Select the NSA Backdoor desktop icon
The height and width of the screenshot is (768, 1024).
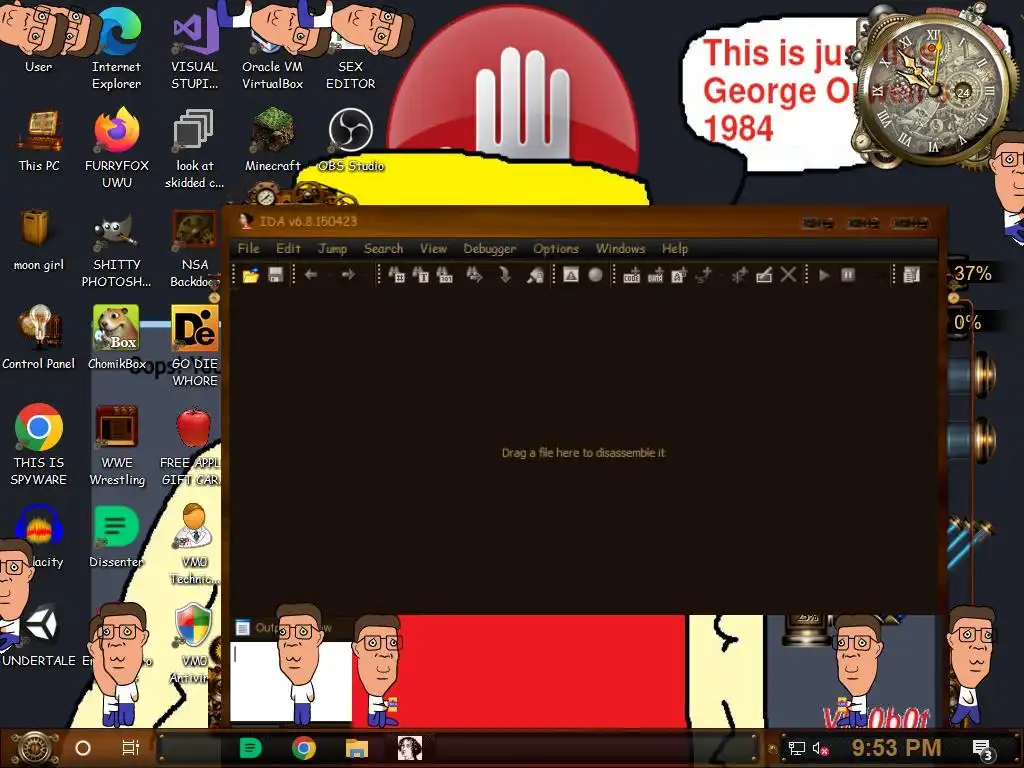(x=194, y=248)
